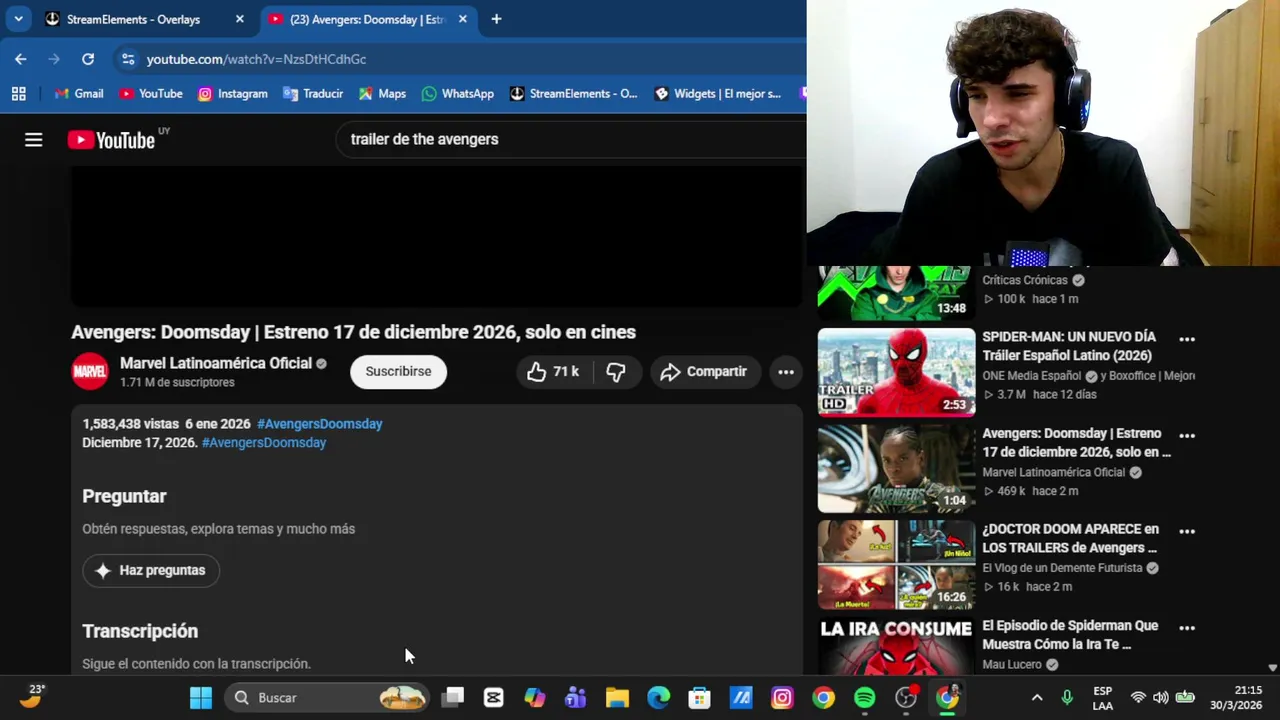Open the Doctor Doom trailers video thumbnail

coord(896,564)
